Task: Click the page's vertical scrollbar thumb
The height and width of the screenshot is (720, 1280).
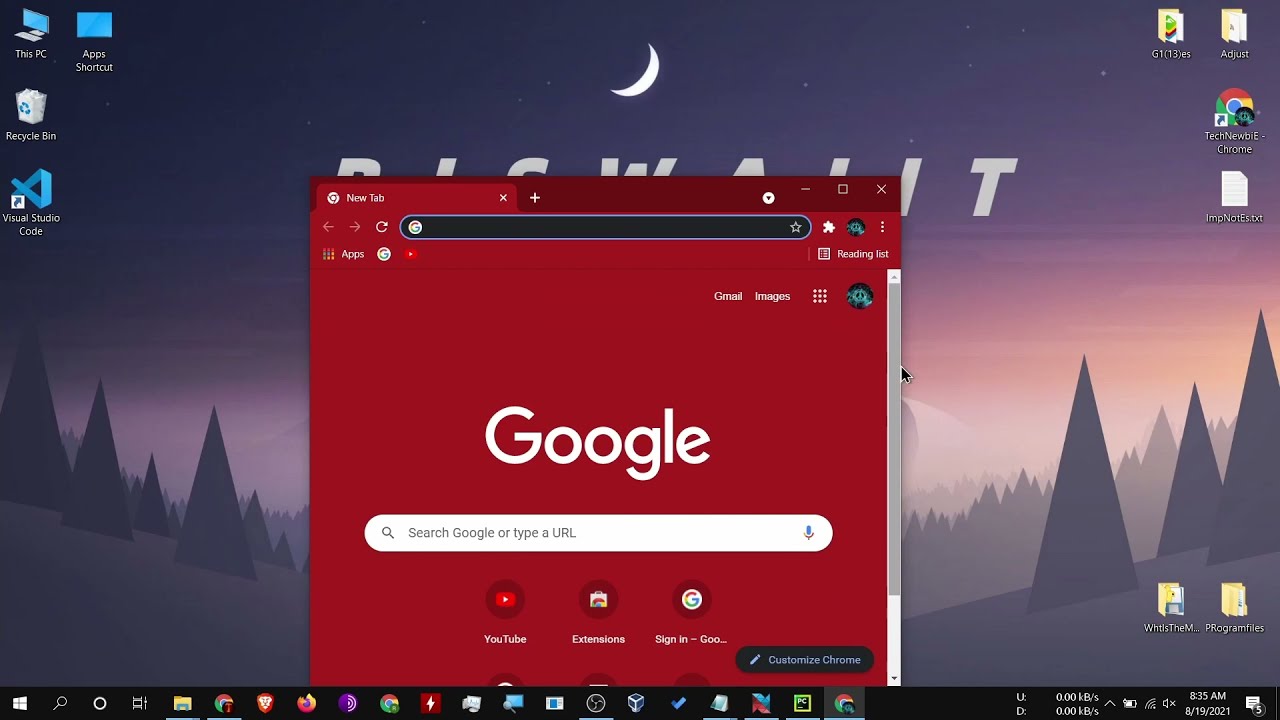Action: tap(894, 440)
